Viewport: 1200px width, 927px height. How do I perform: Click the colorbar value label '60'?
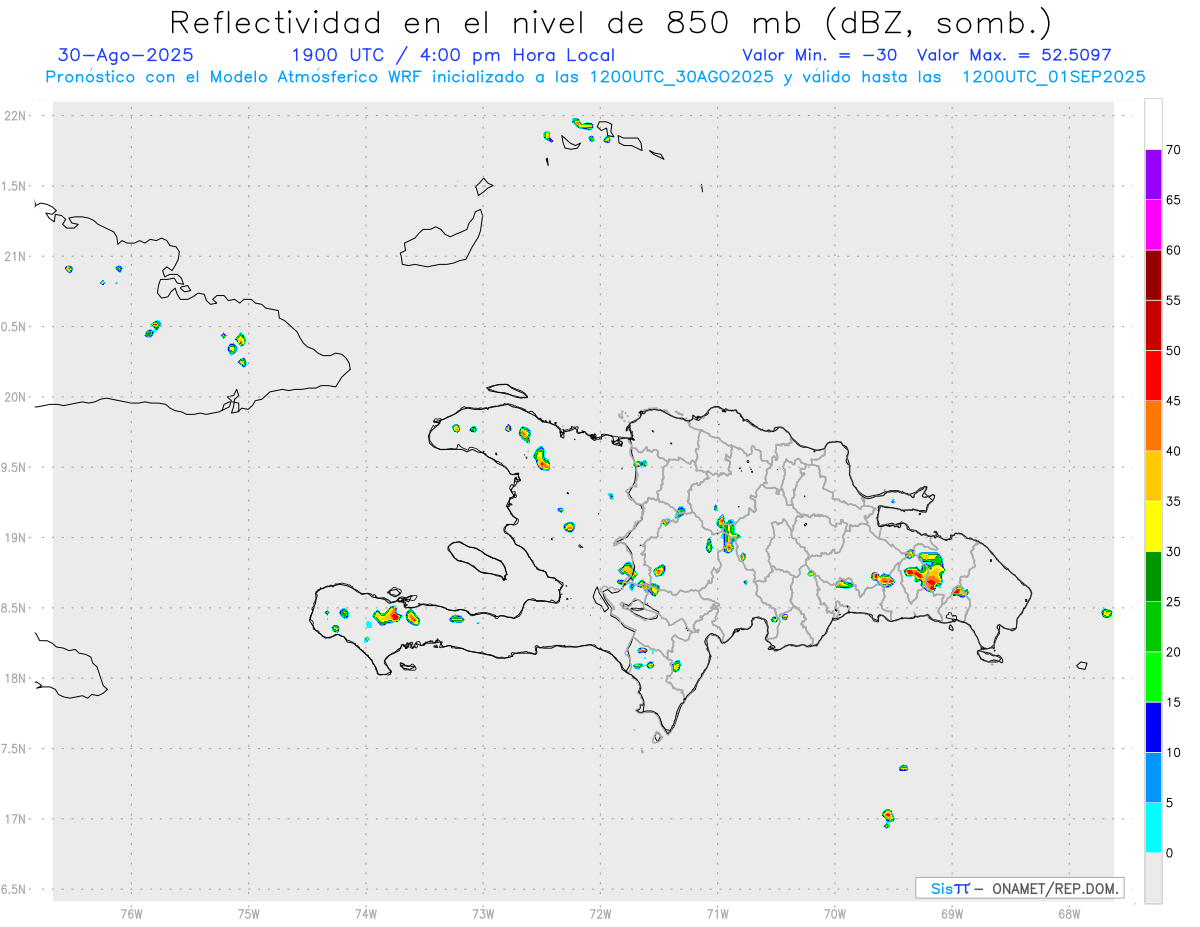click(1173, 250)
